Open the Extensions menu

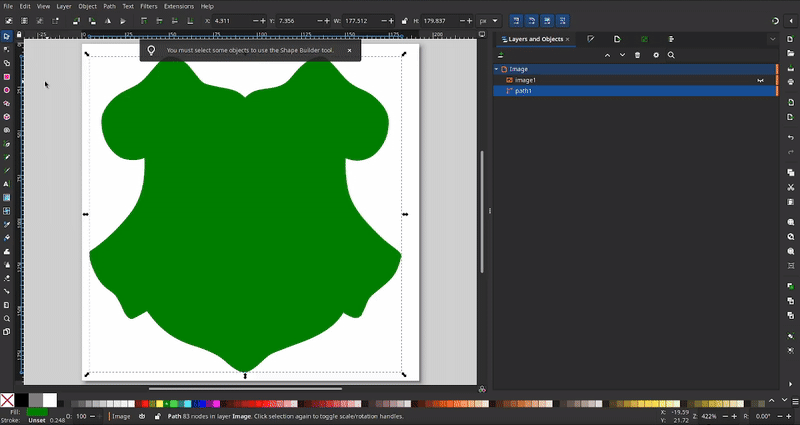pos(179,6)
